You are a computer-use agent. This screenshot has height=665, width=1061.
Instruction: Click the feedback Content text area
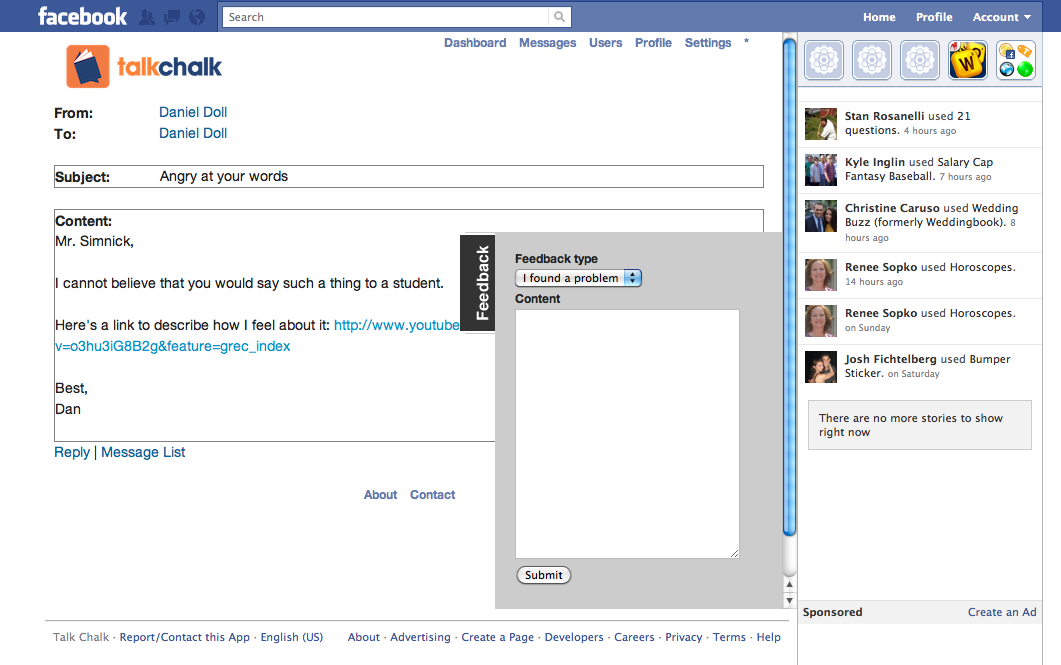[627, 434]
